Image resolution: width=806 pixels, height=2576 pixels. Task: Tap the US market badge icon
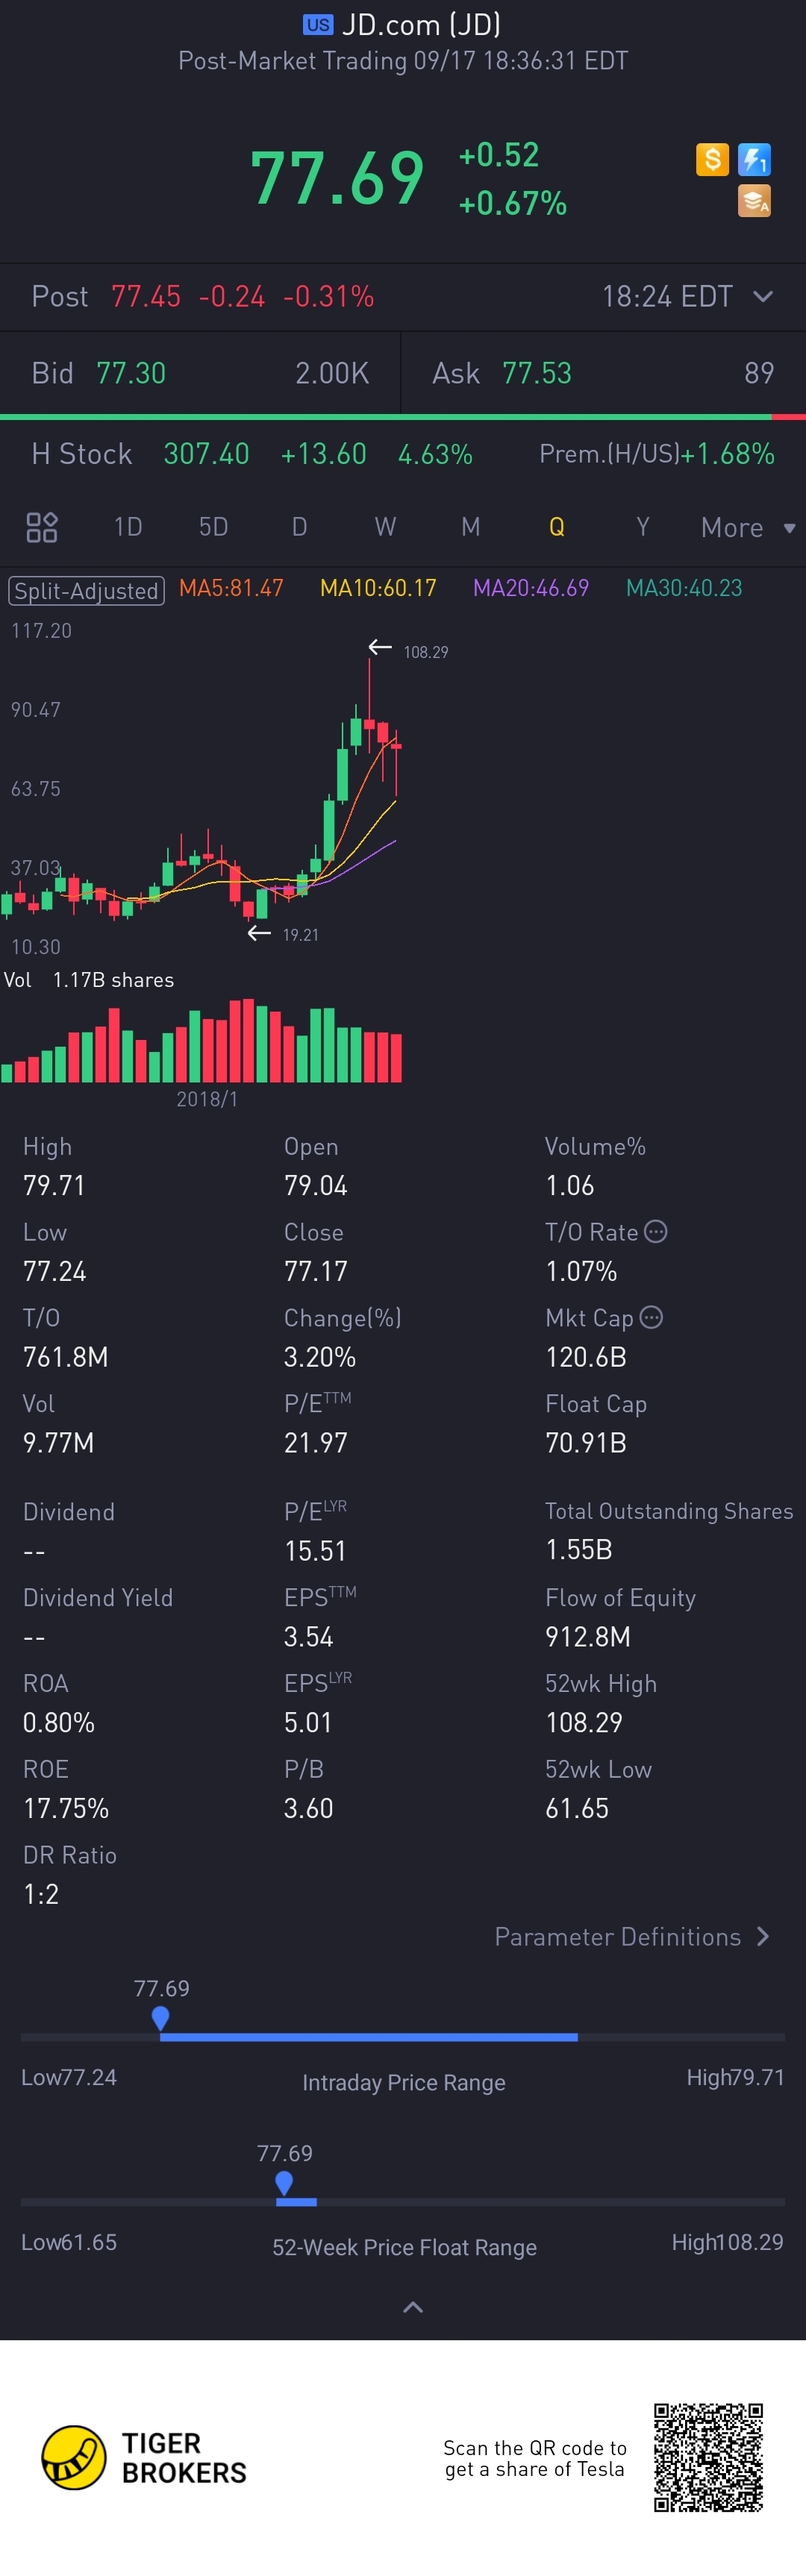tap(318, 25)
